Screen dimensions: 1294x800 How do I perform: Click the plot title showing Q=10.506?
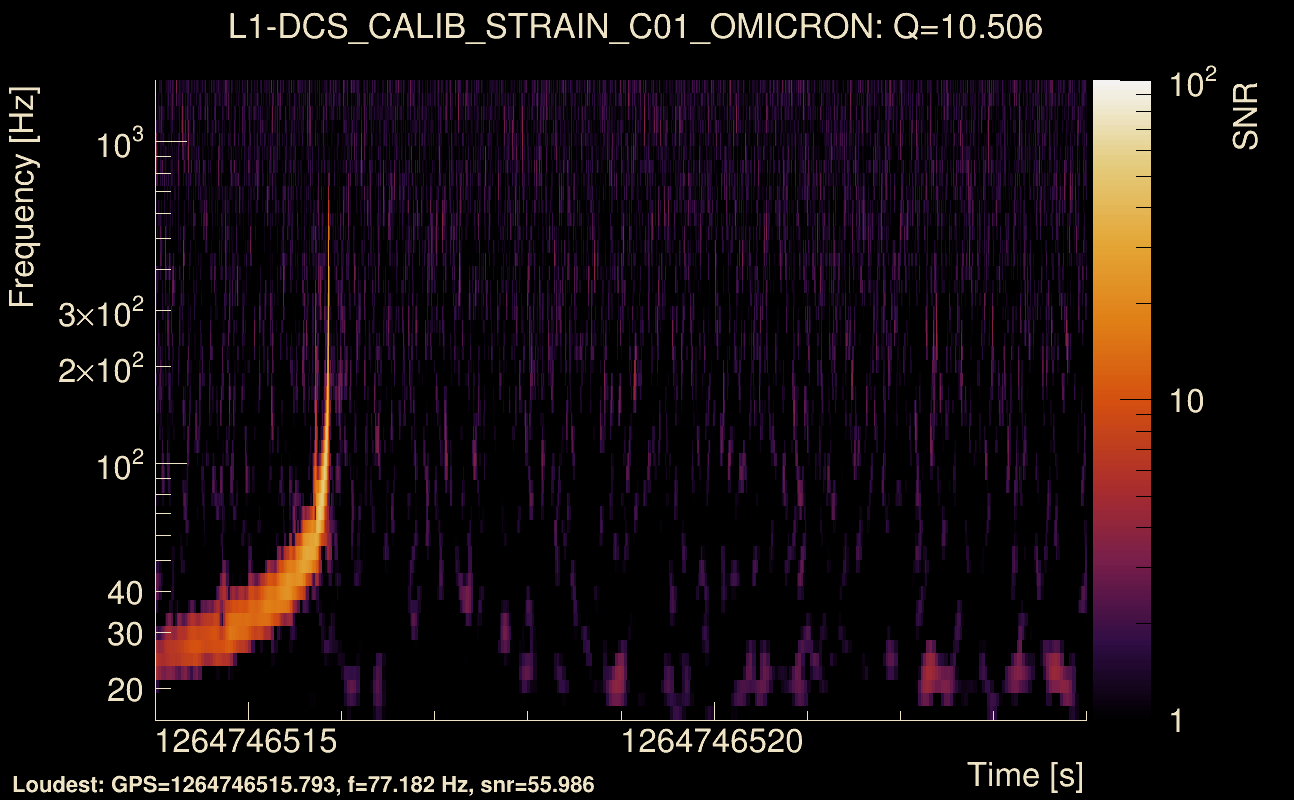(635, 27)
